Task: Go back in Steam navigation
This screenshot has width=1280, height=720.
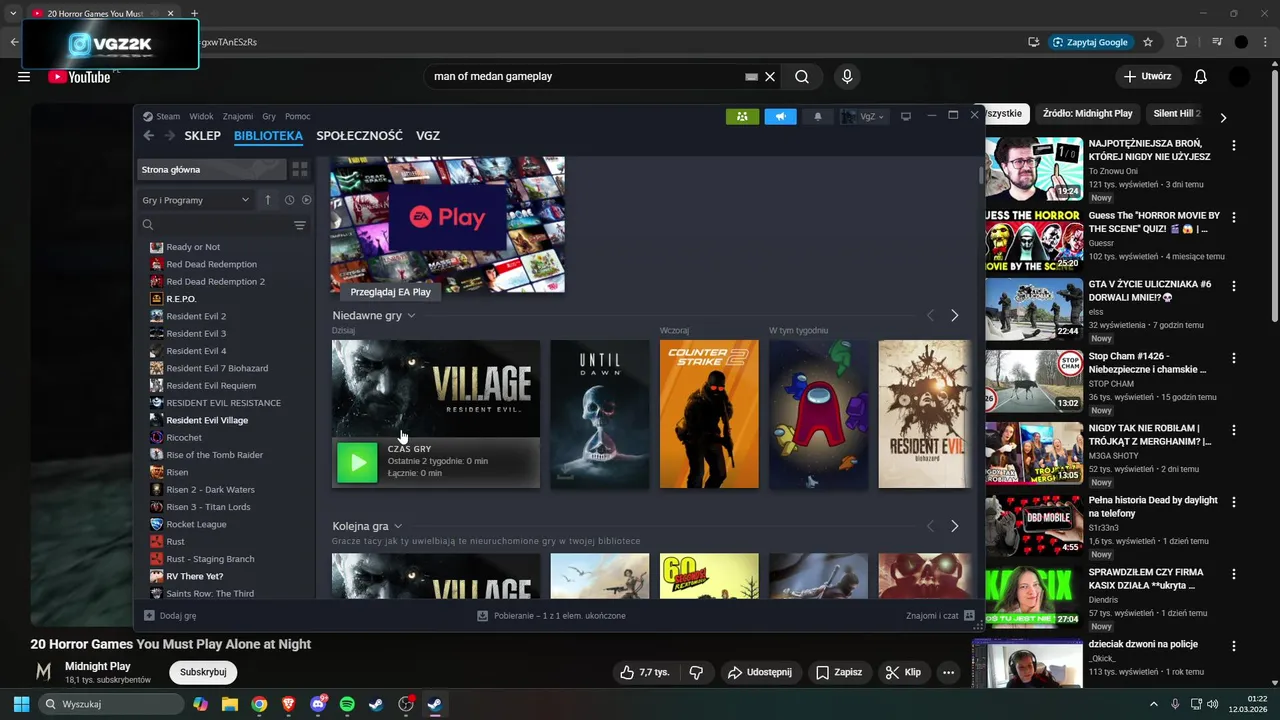Action: pos(148,136)
